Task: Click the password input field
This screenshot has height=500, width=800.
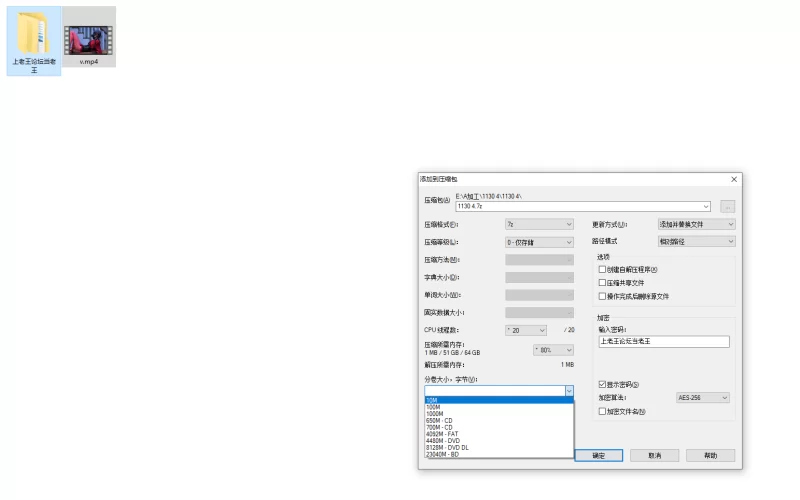Action: (664, 341)
